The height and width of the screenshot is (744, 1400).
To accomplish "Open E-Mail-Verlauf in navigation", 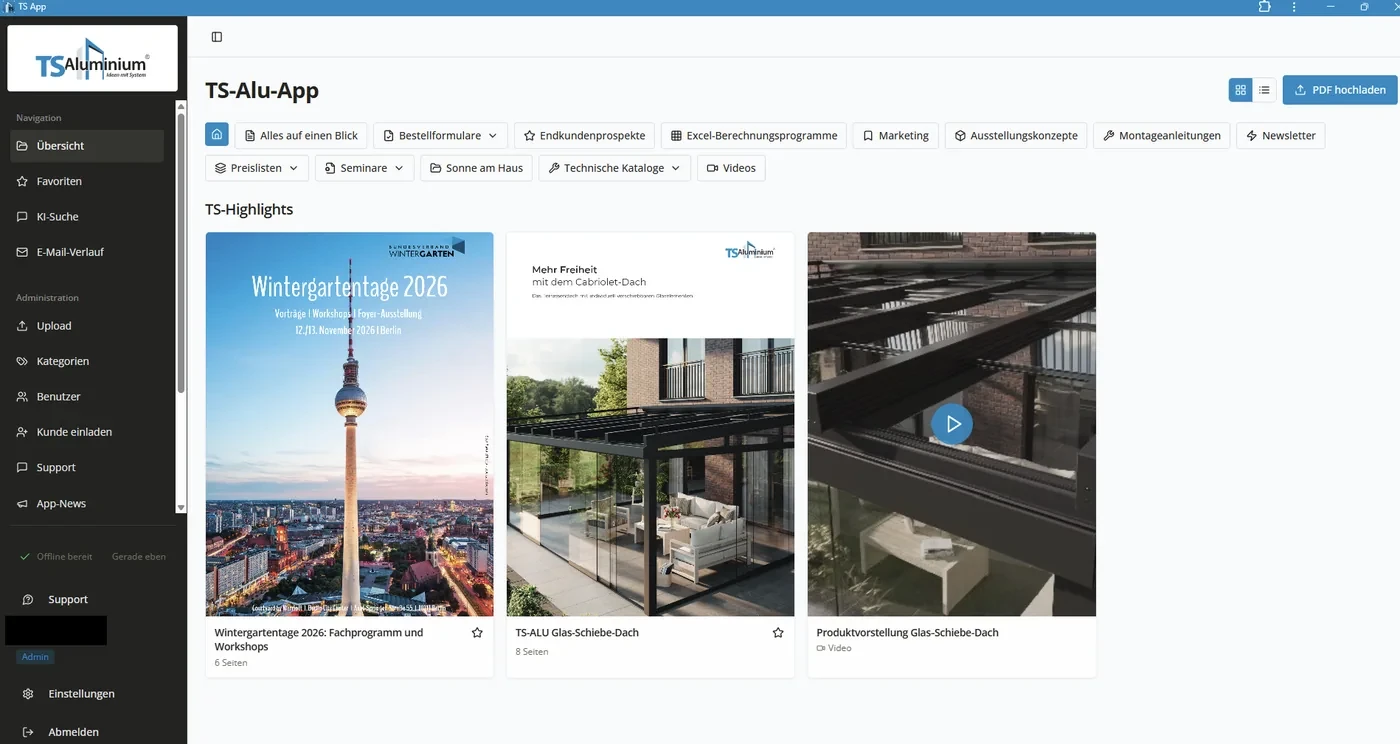I will [87, 252].
